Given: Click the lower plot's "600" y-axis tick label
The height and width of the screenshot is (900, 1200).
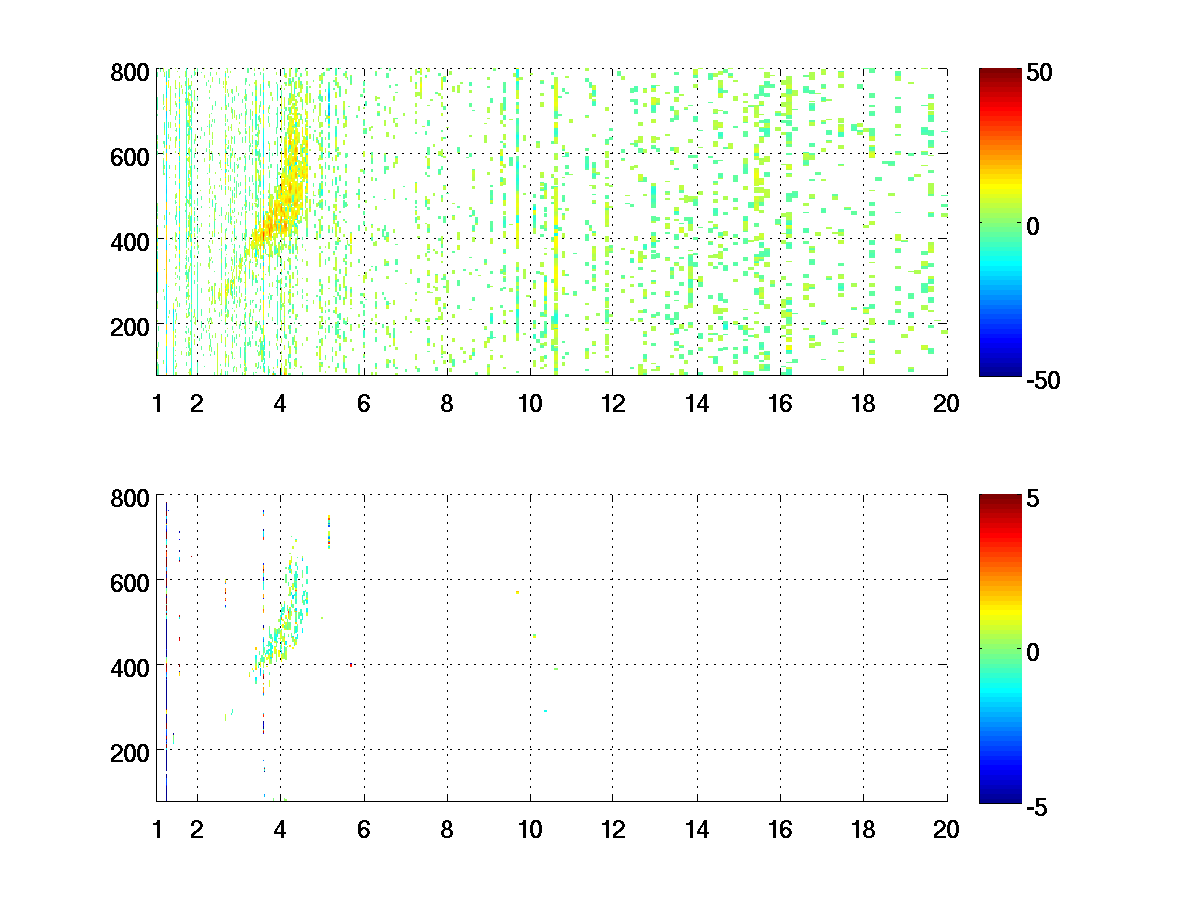Looking at the screenshot, I should pos(130,582).
